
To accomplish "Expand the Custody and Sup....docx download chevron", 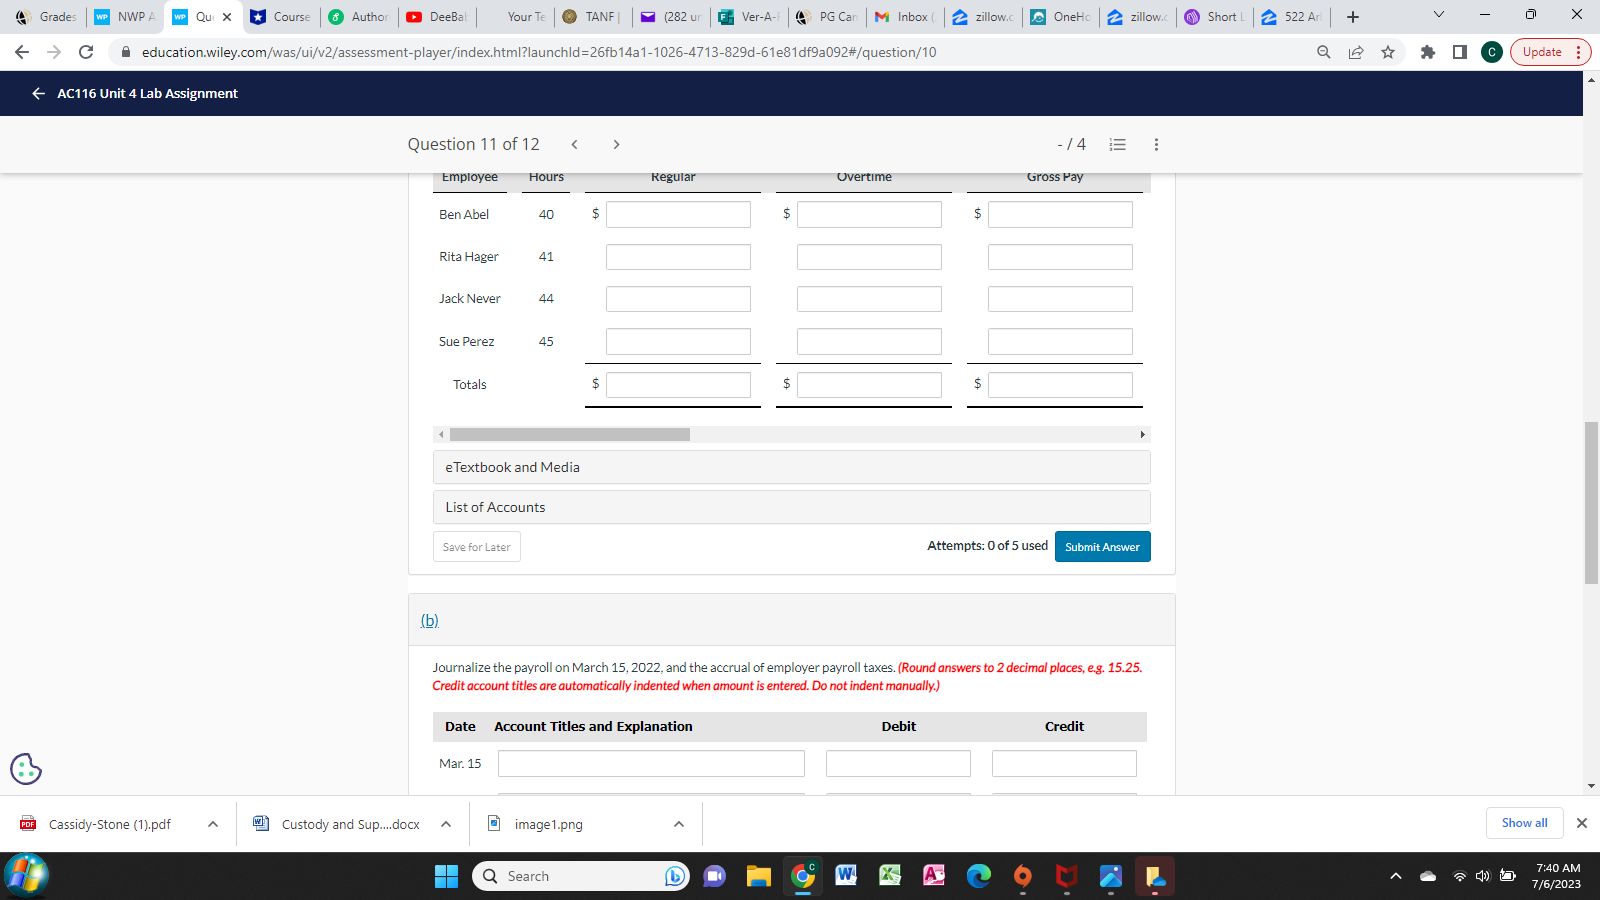I will (446, 824).
